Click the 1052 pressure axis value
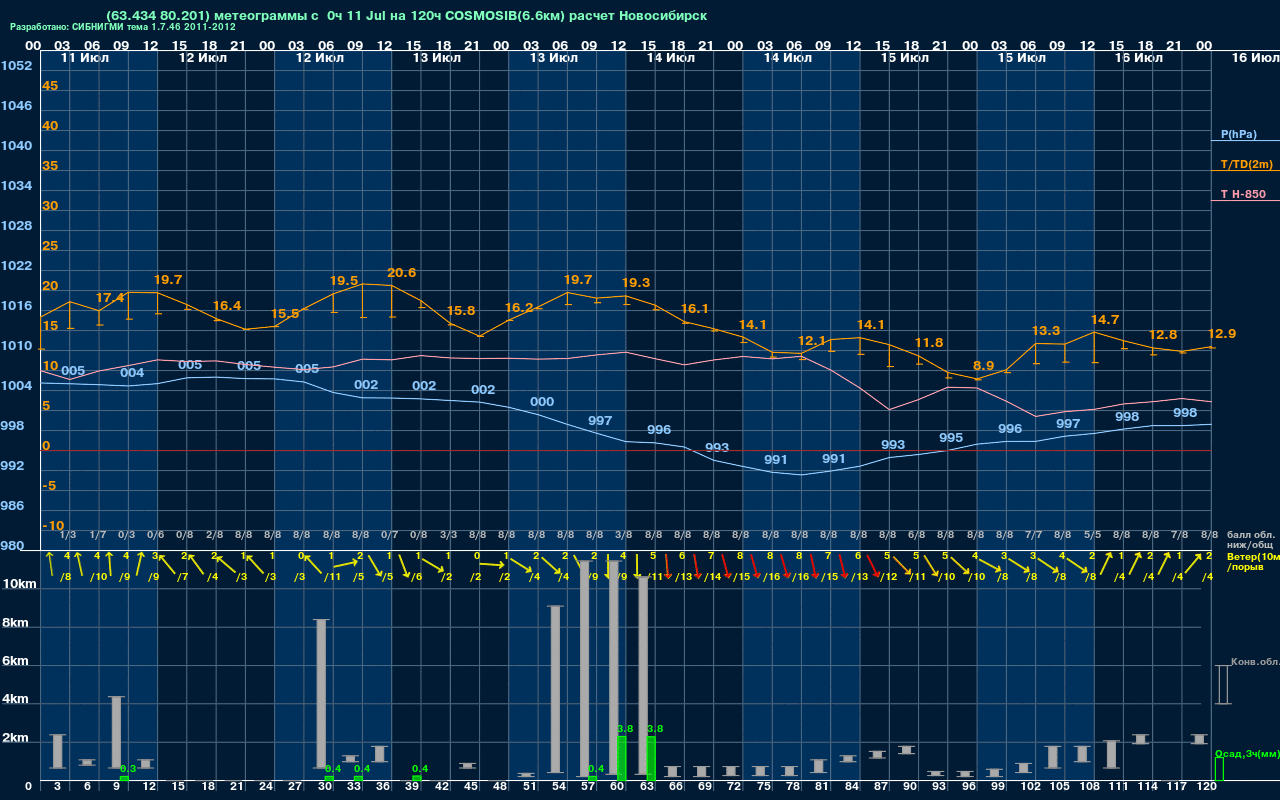1280x800 pixels. click(x=15, y=66)
